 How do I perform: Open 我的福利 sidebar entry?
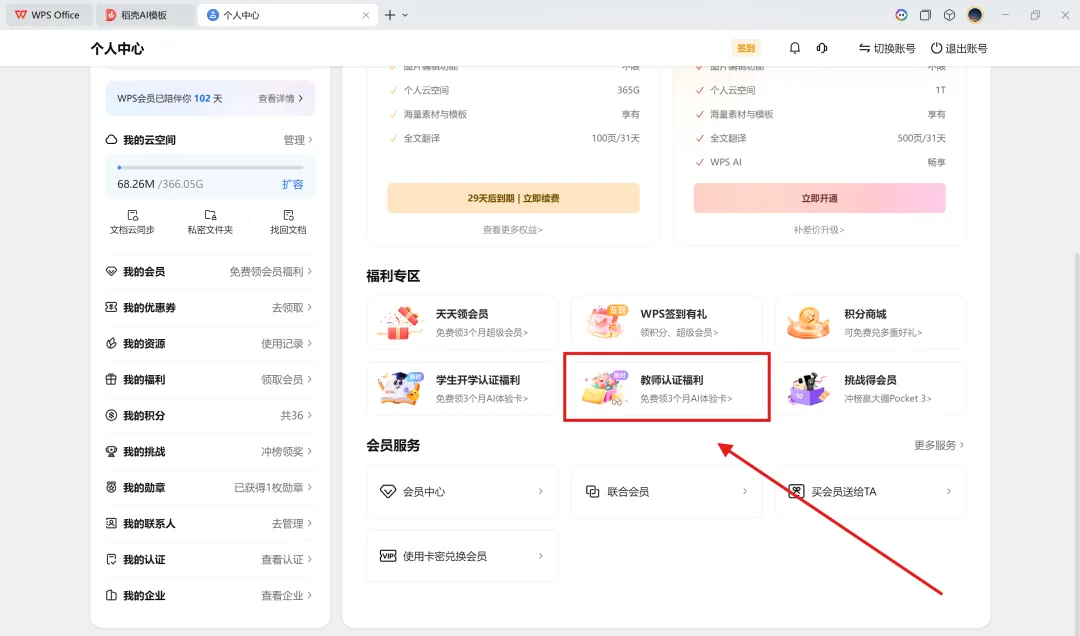209,380
